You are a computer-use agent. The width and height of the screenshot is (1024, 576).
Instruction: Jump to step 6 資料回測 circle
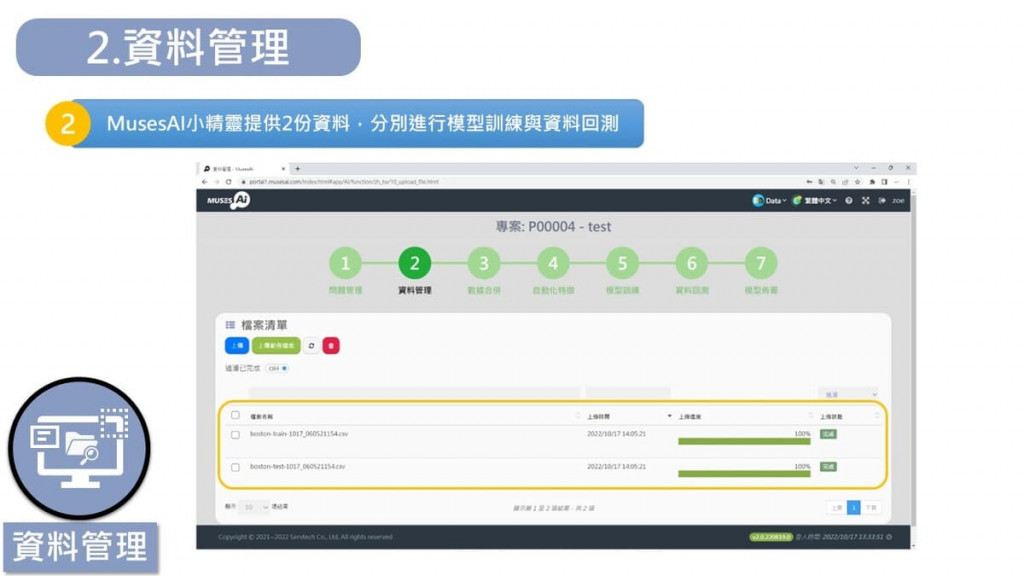click(x=692, y=263)
